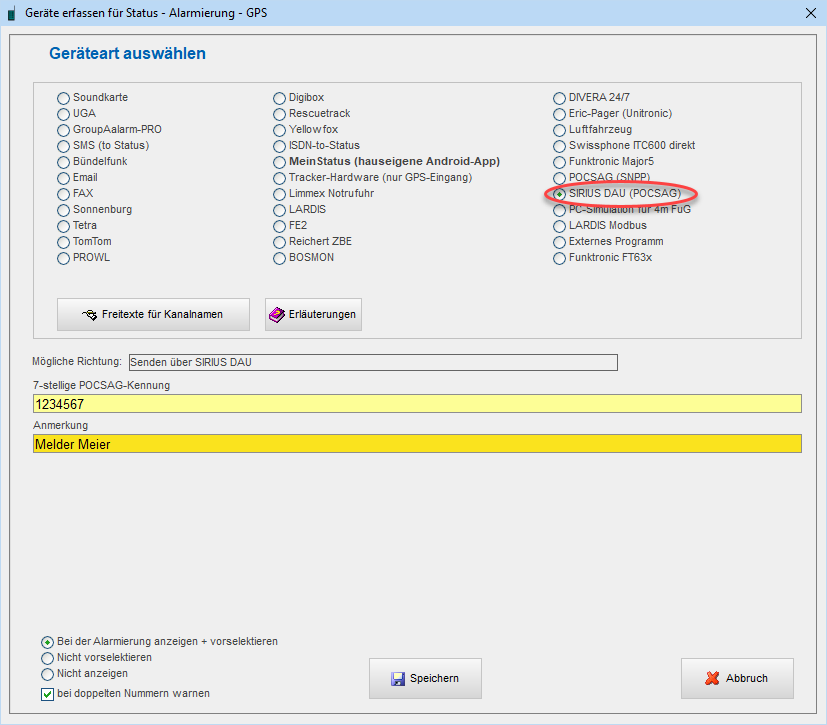827x725 pixels.
Task: Open the Erläuterungen help book
Action: click(313, 314)
